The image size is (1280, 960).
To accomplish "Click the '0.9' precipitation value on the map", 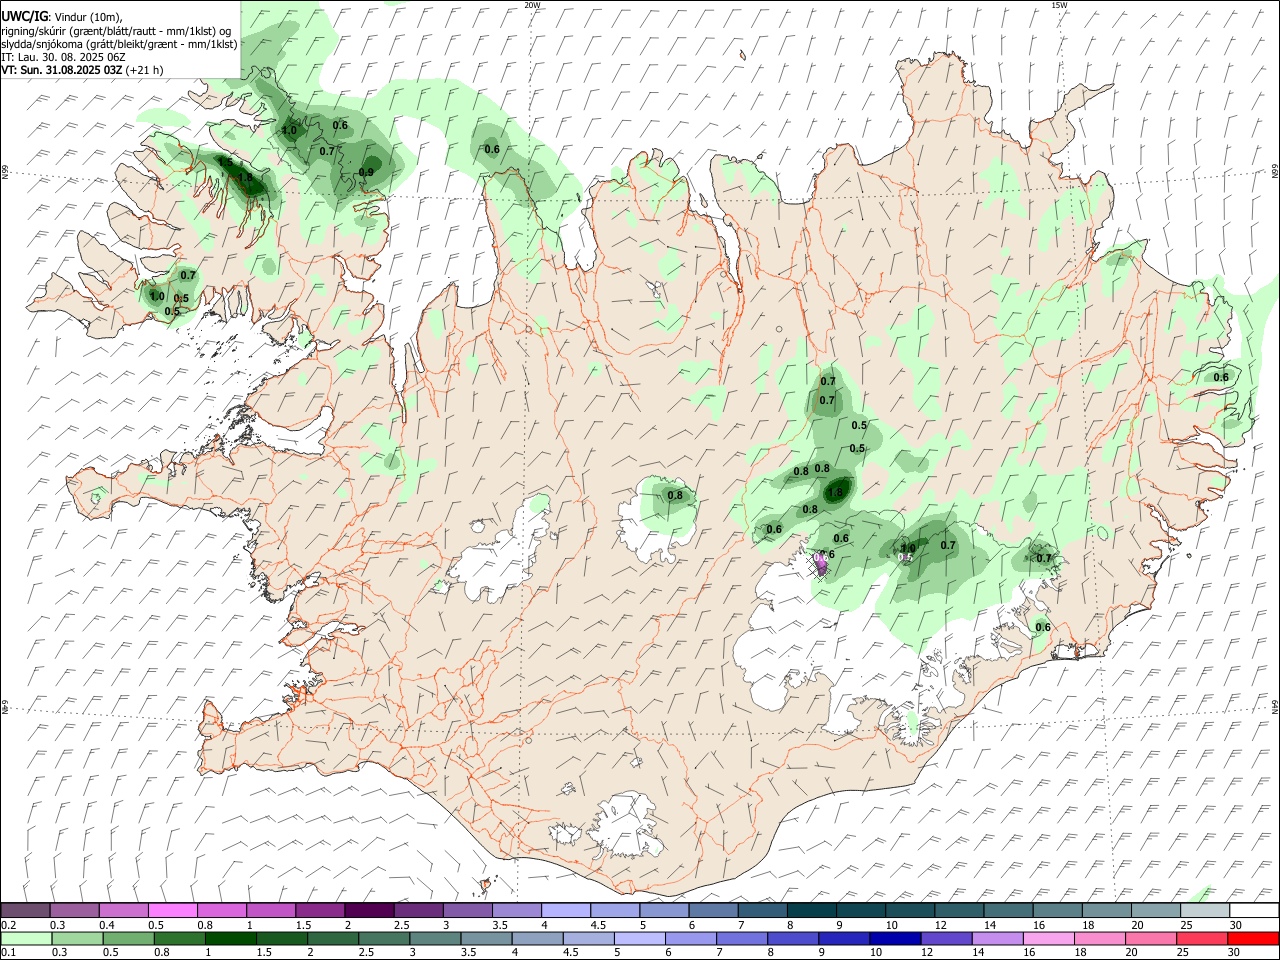I will [x=366, y=173].
